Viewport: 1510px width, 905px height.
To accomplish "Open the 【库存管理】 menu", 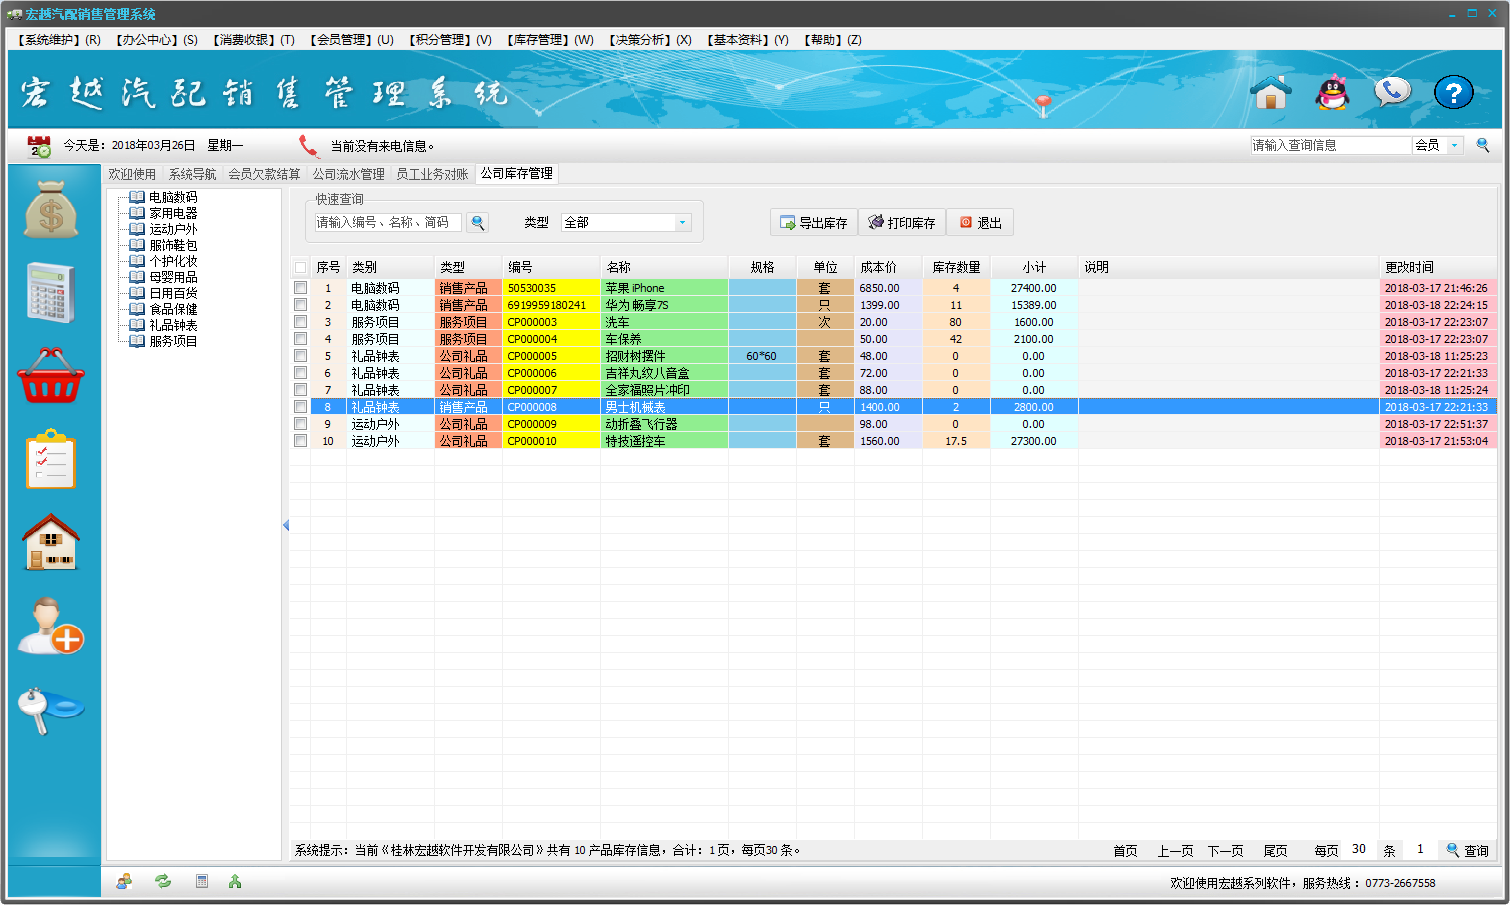I will (550, 40).
